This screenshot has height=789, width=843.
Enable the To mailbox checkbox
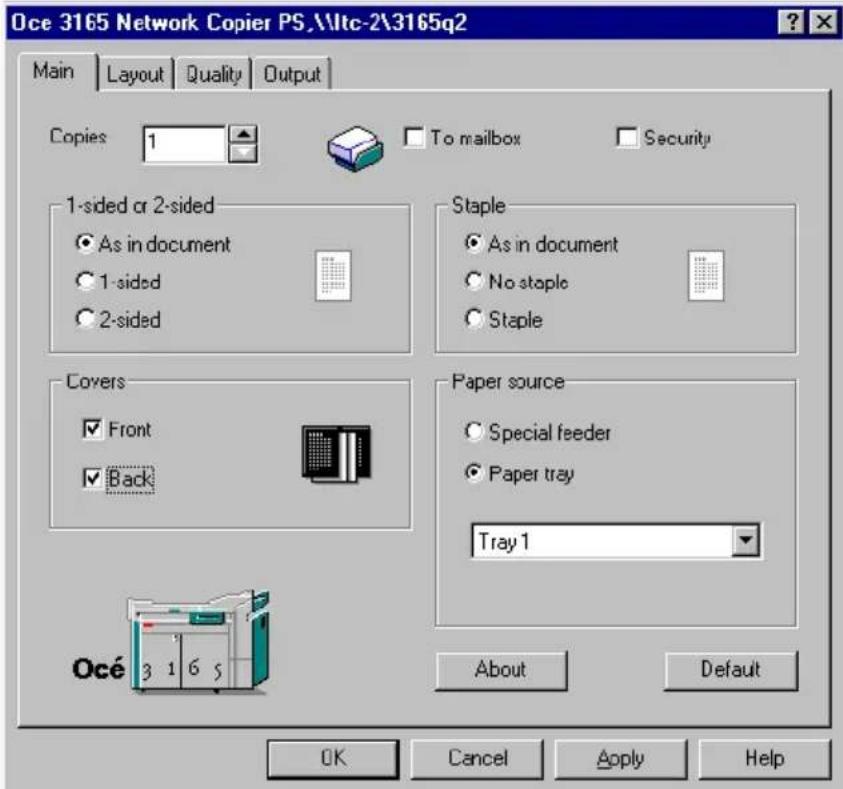click(414, 137)
